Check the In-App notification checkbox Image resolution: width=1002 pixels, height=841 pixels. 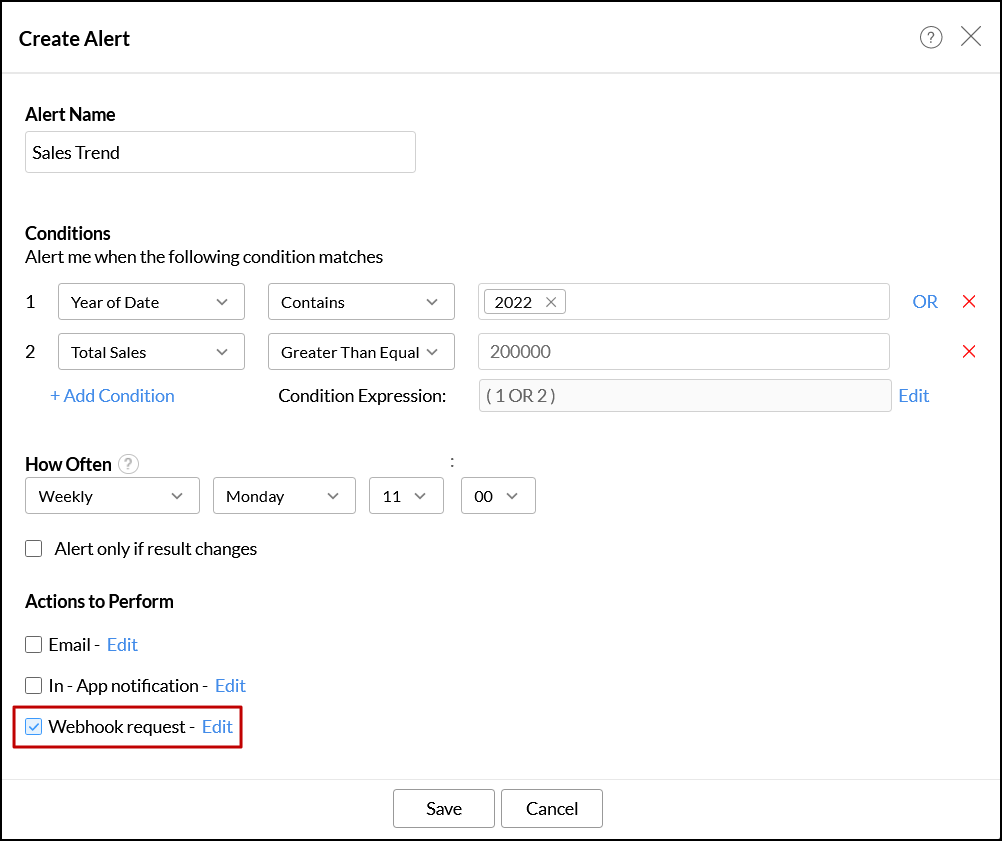(x=34, y=686)
